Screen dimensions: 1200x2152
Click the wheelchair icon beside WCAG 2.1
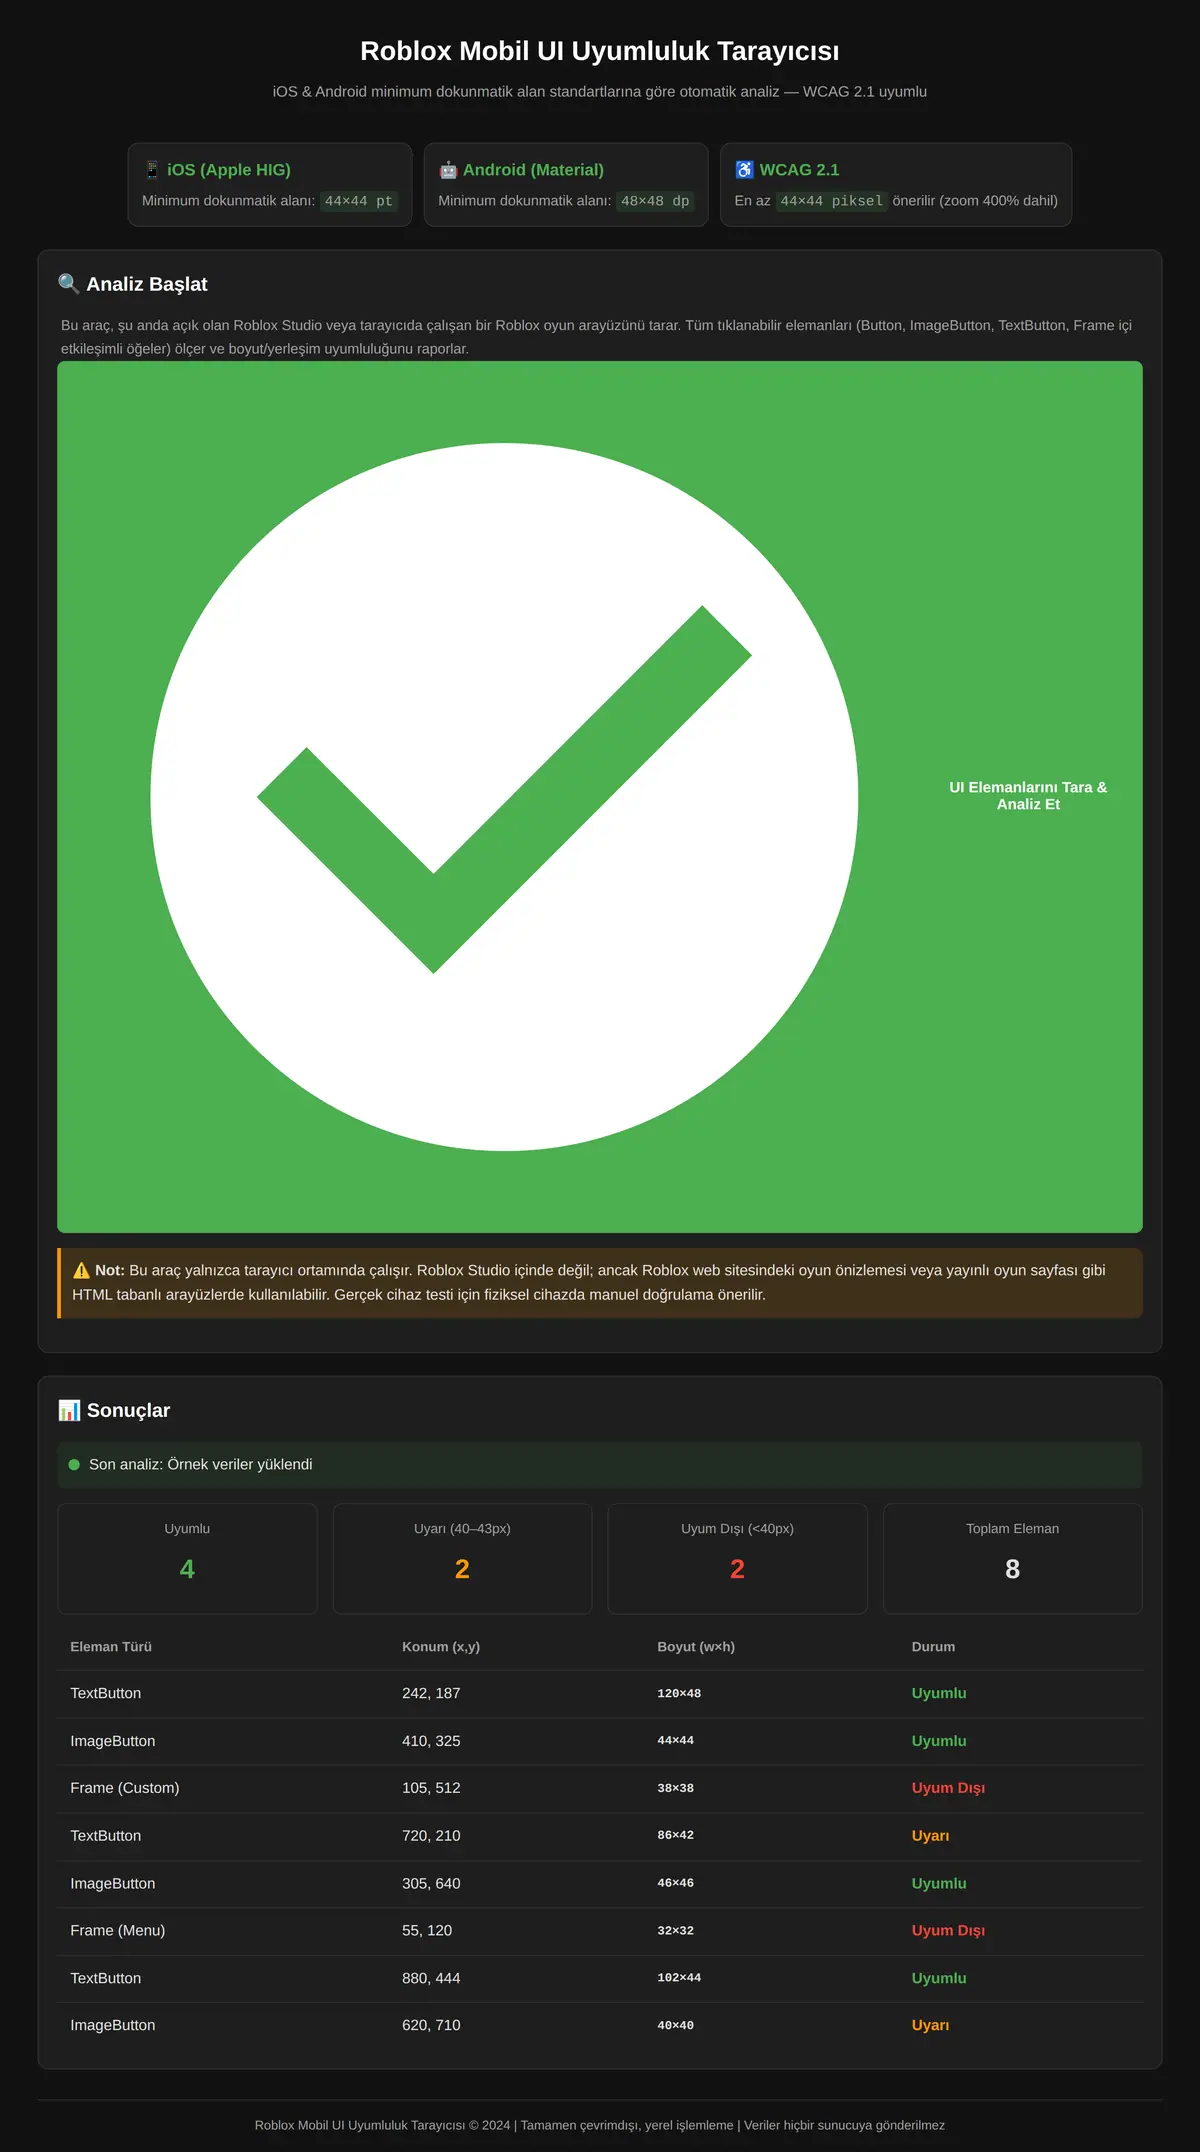(x=744, y=170)
